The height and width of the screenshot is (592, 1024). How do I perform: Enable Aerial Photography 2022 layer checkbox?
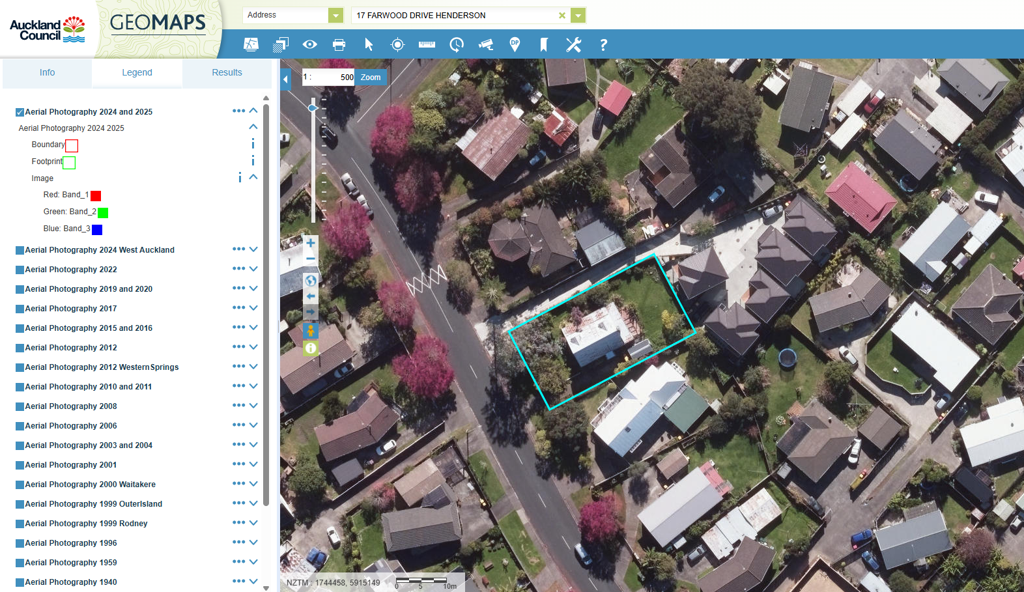20,270
